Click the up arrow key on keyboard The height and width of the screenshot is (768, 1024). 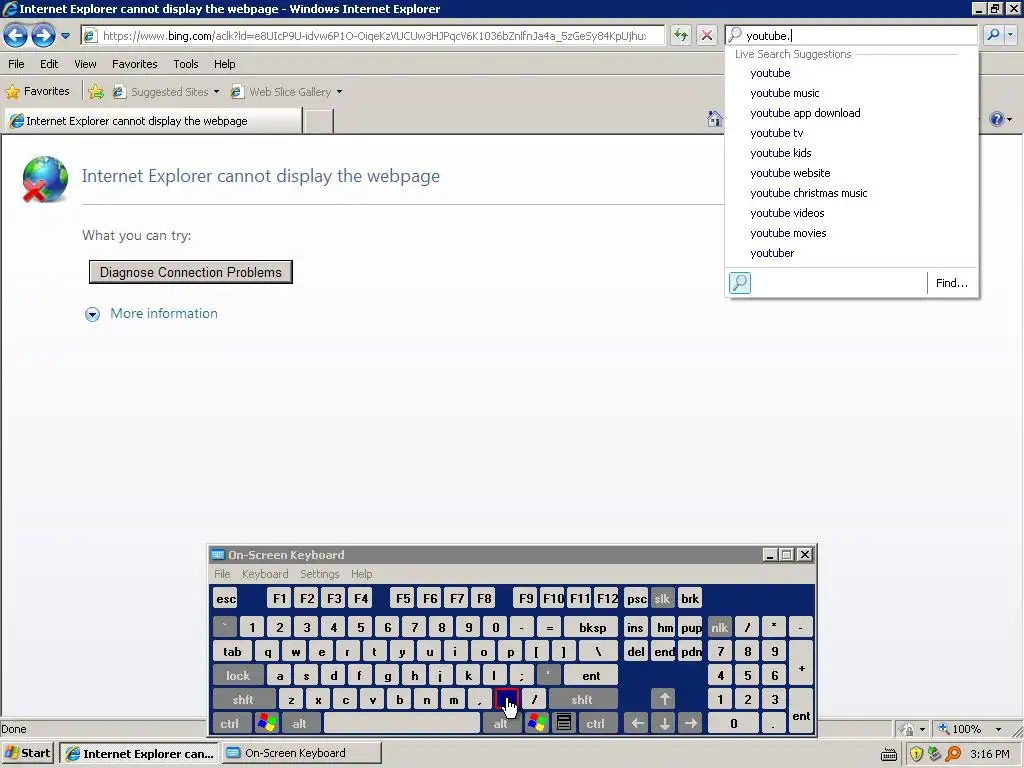(664, 700)
